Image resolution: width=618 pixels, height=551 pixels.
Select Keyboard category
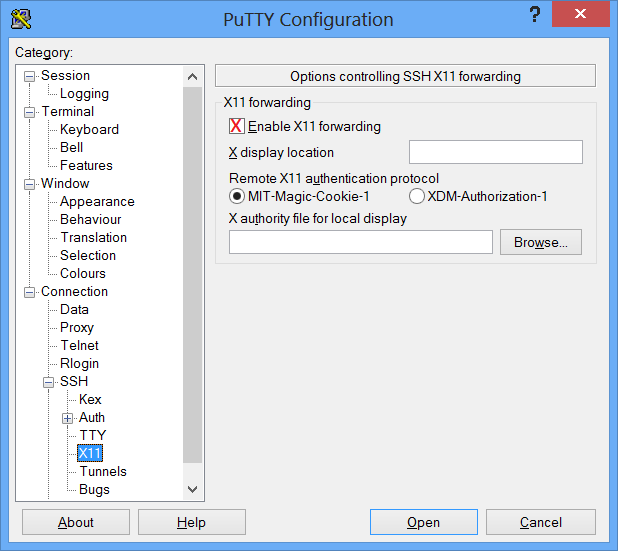pyautogui.click(x=89, y=130)
